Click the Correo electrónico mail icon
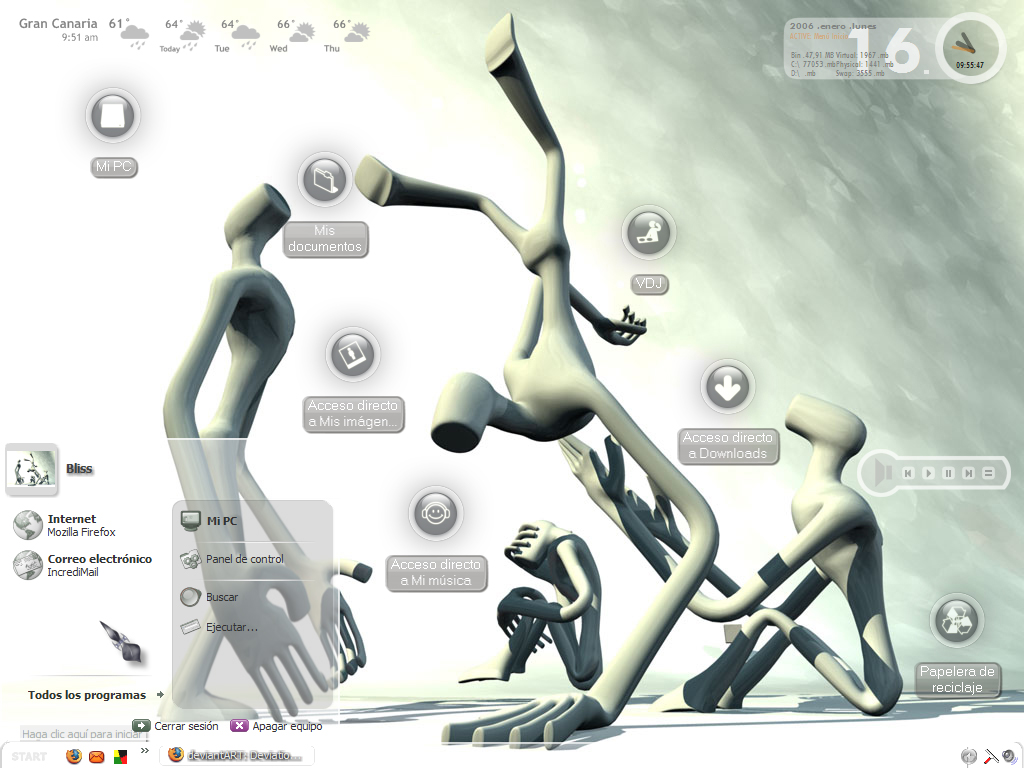This screenshot has width=1024, height=768. (x=28, y=565)
